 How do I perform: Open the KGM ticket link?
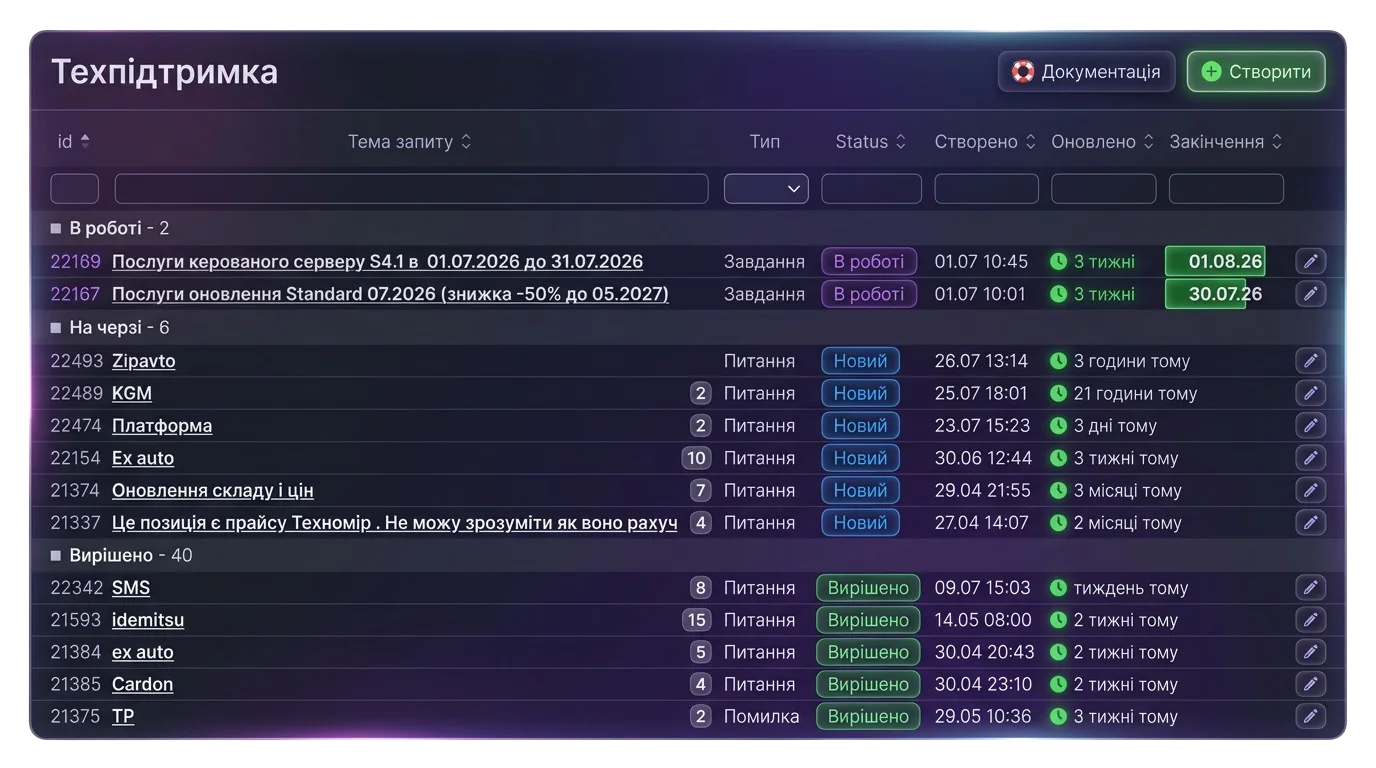coord(132,393)
